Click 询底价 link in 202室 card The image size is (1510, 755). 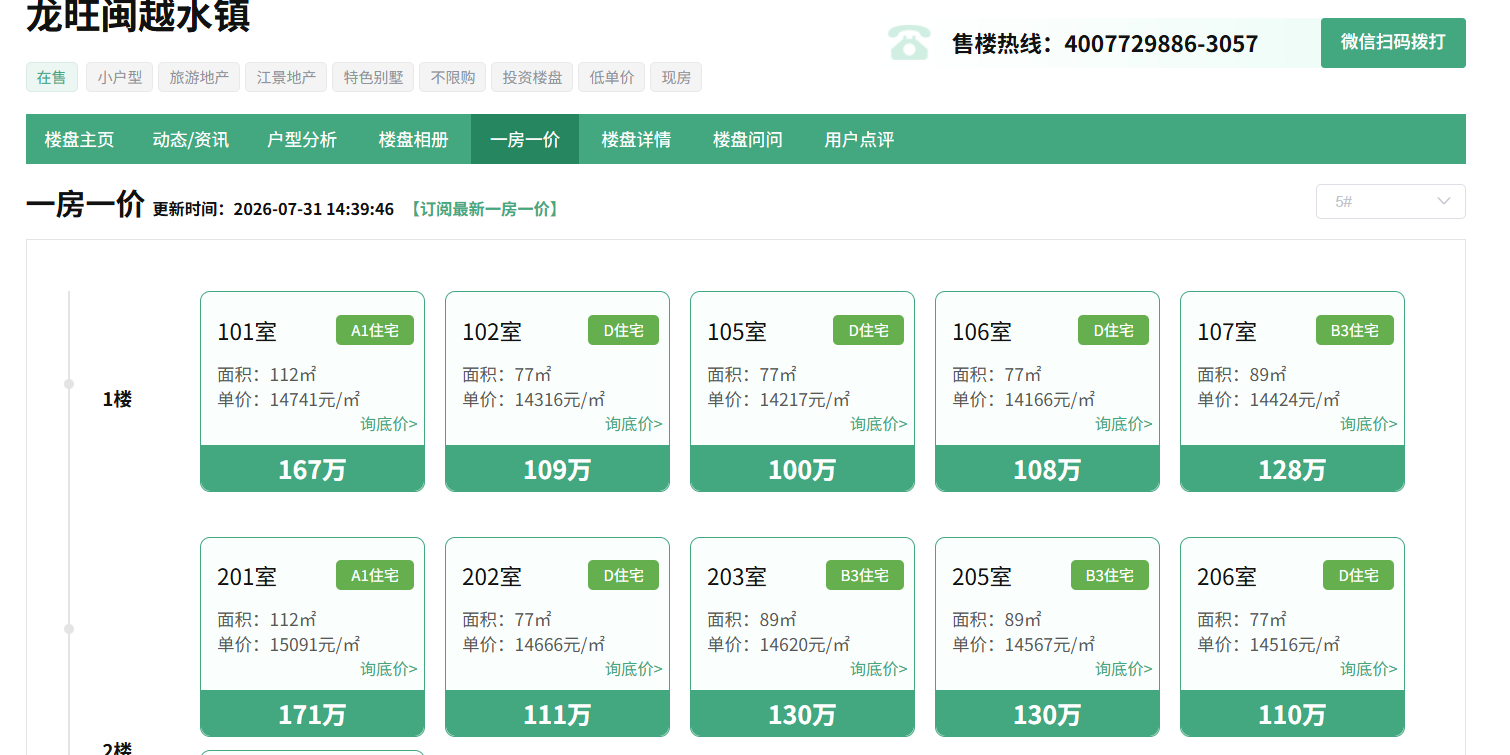634,669
